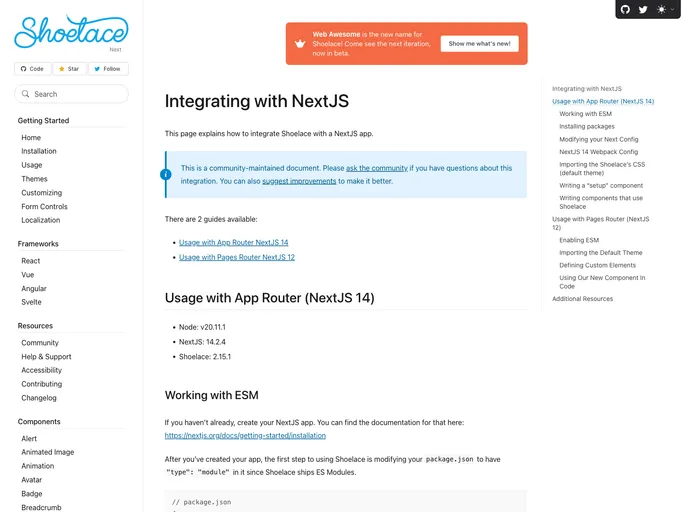This screenshot has width=688, height=512.
Task: Open the Breadcrumb component page
Action: click(41, 507)
